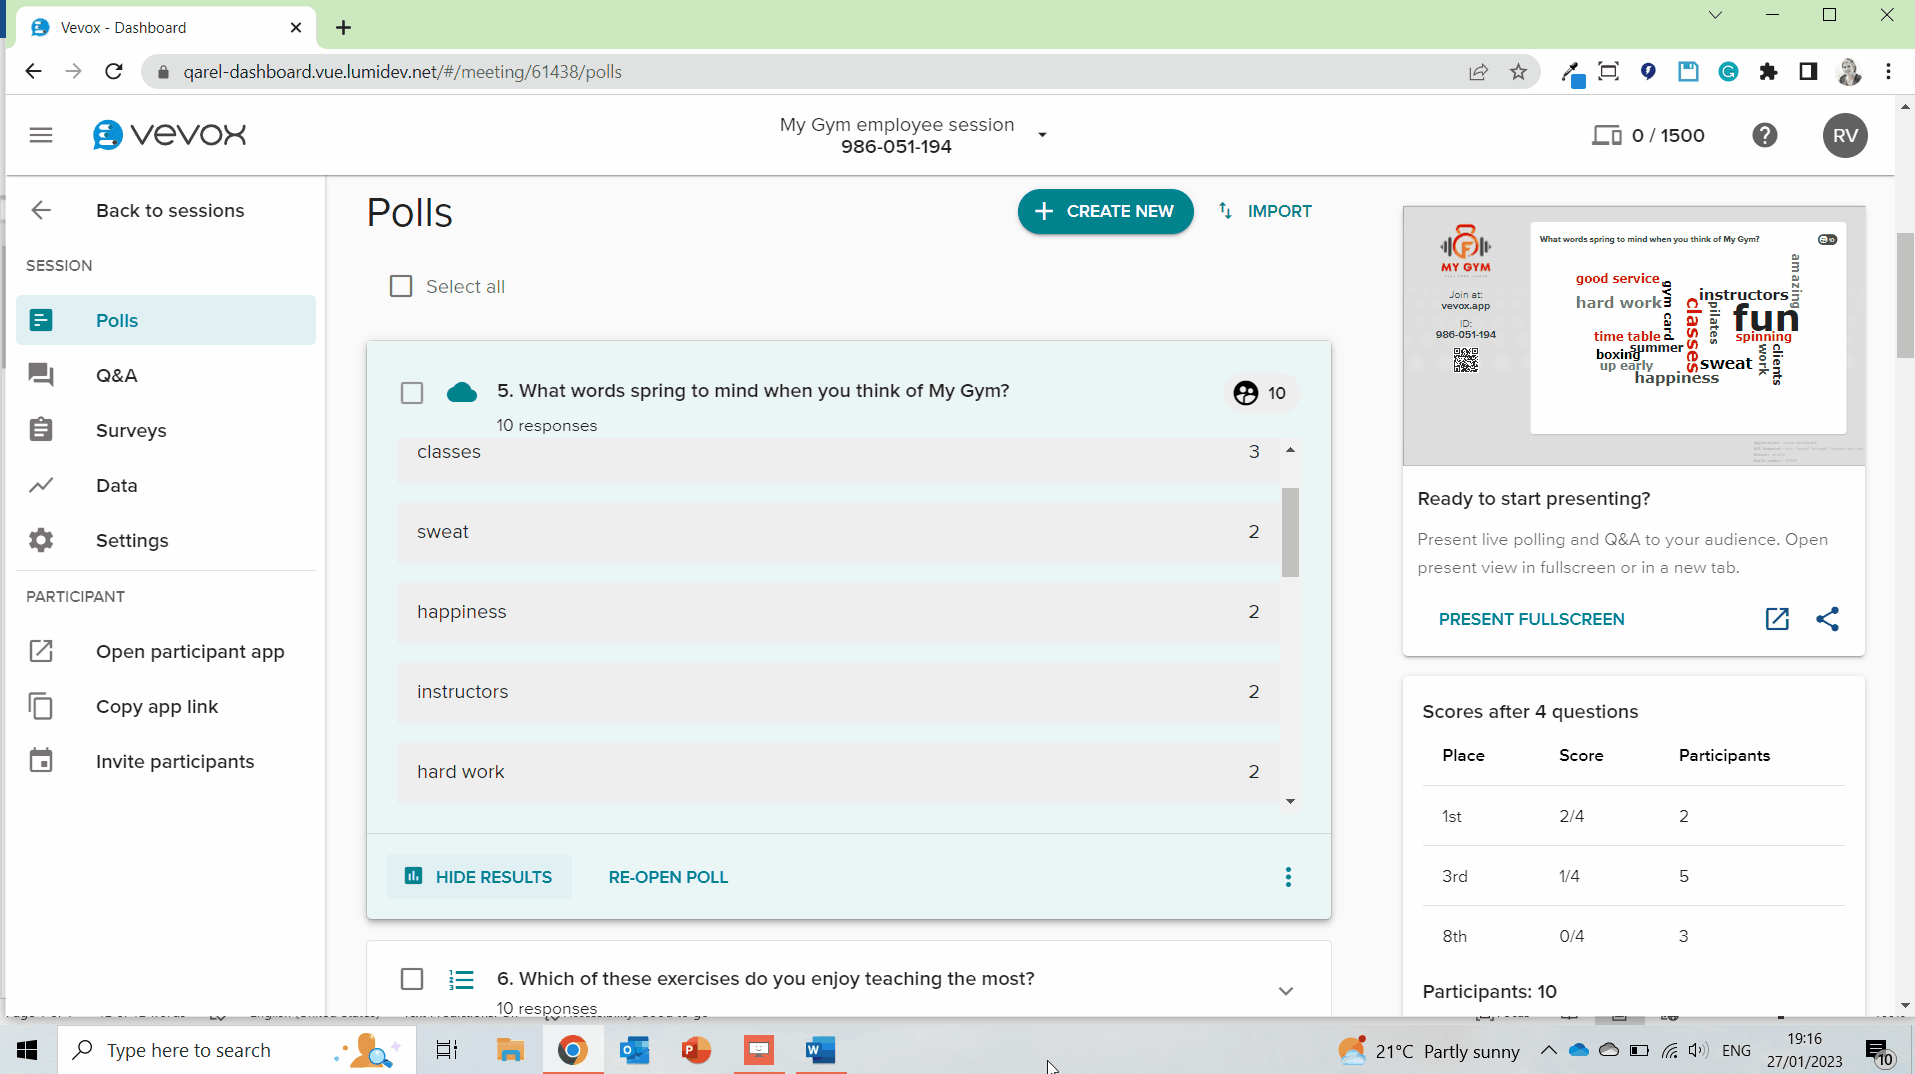Click the word cloud icon on question 5
This screenshot has height=1074, width=1915.
point(462,392)
